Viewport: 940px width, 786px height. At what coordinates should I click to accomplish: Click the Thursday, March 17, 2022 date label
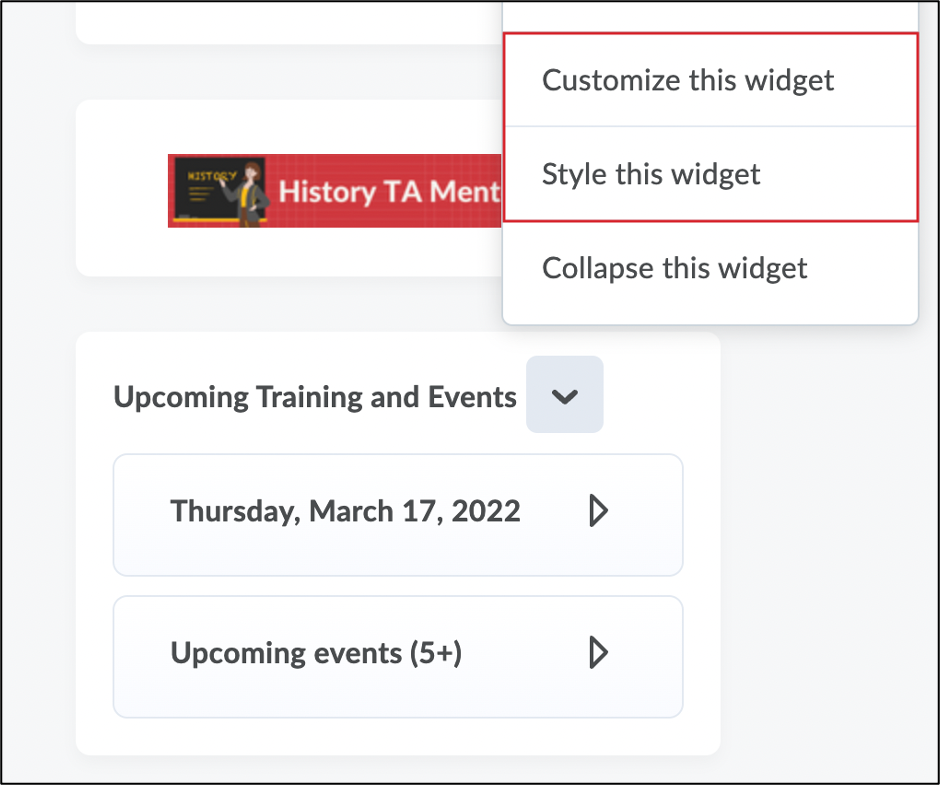pyautogui.click(x=346, y=512)
